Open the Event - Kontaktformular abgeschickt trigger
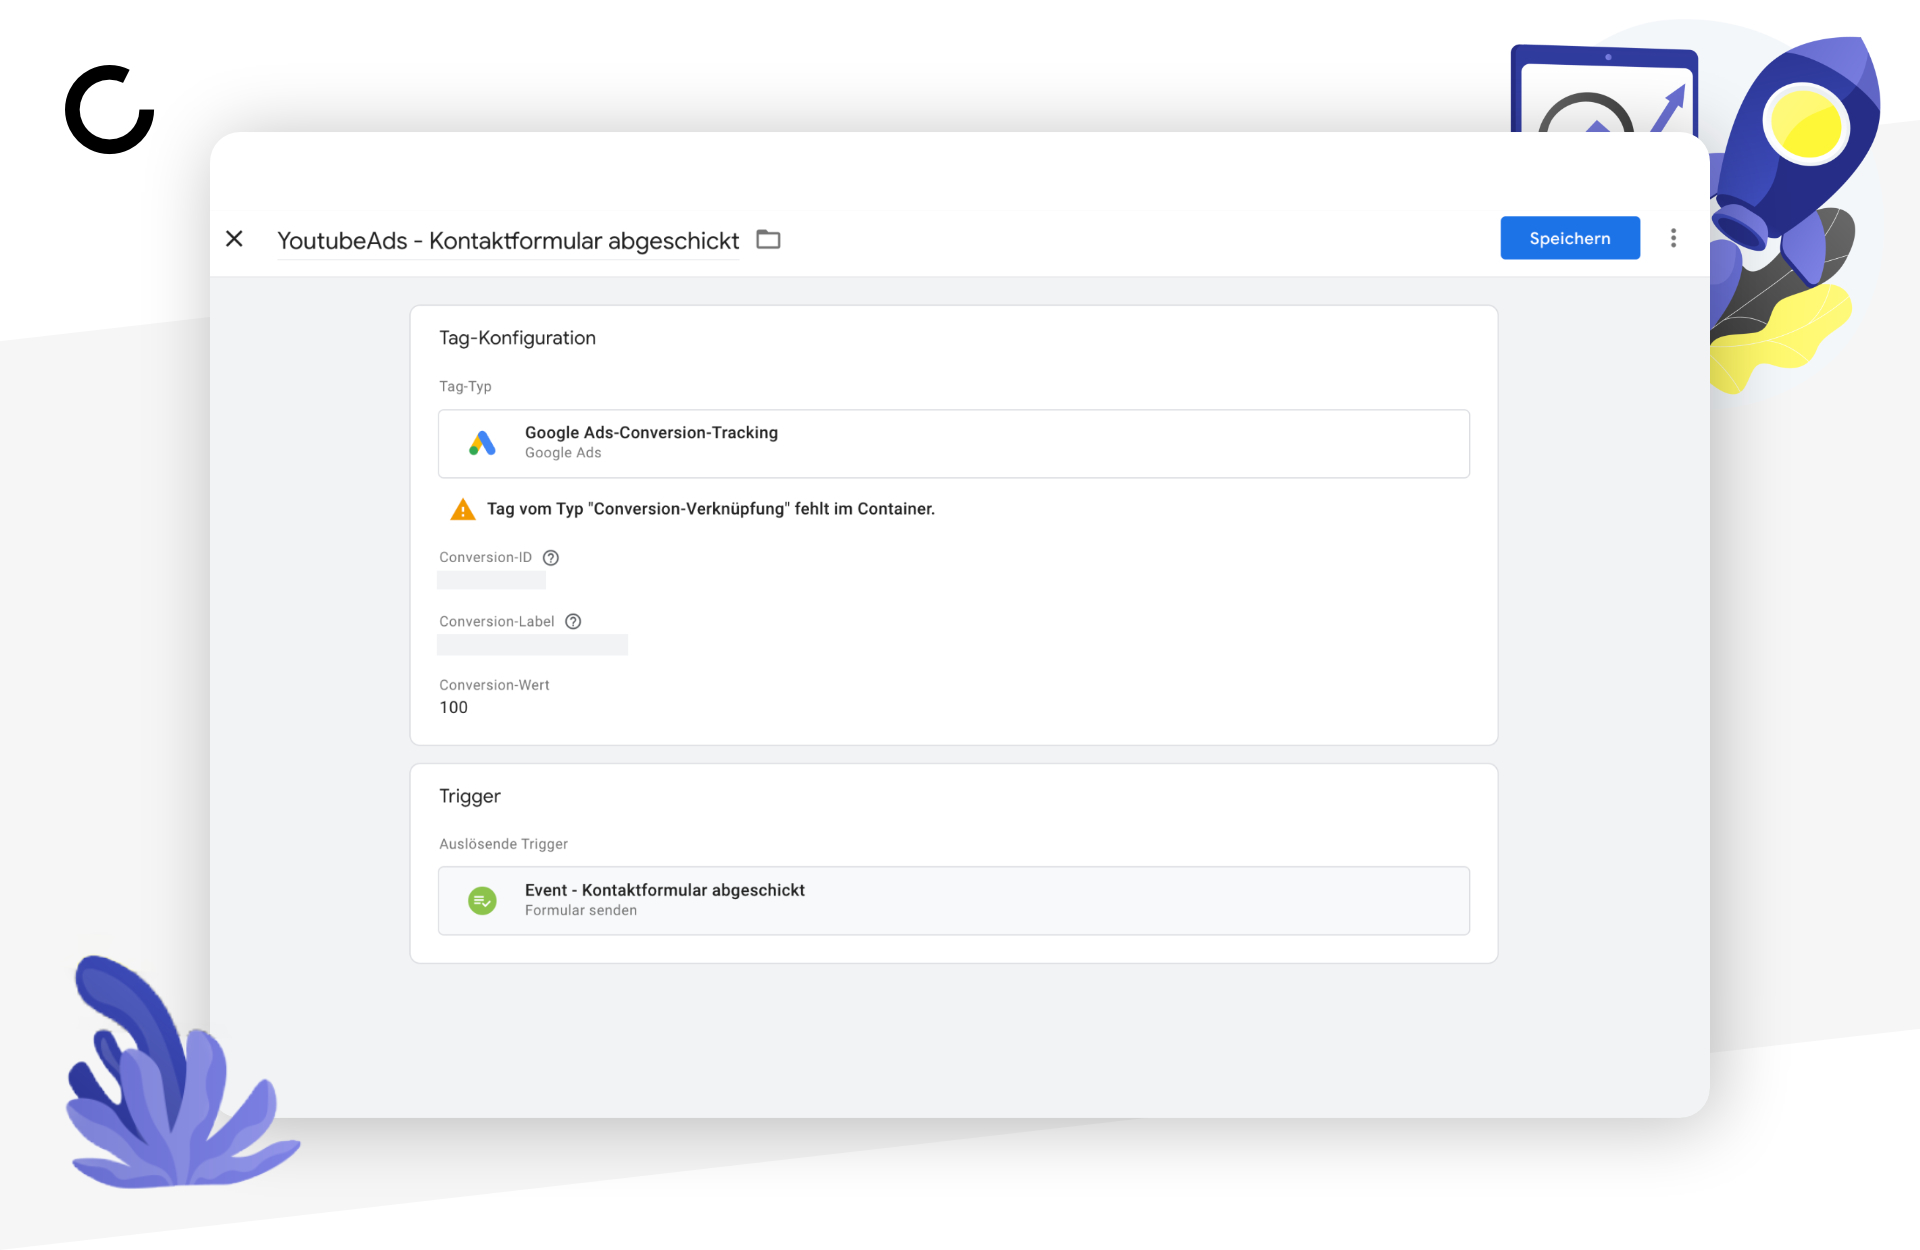 [x=954, y=901]
